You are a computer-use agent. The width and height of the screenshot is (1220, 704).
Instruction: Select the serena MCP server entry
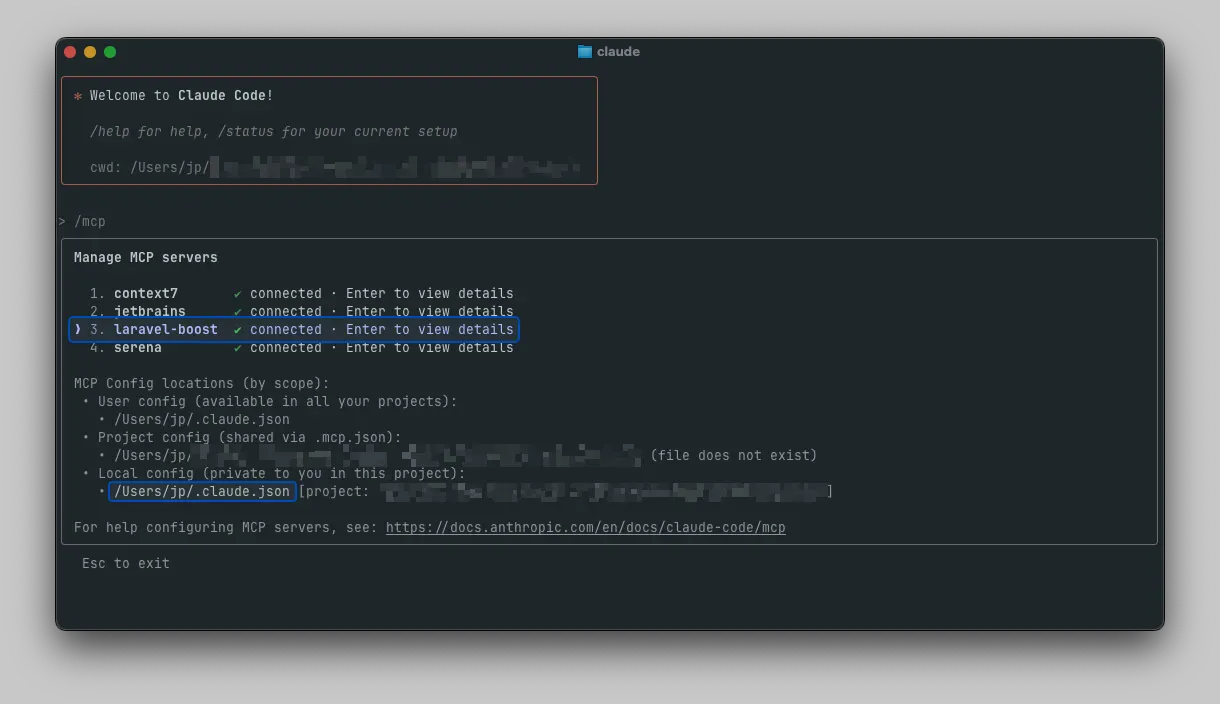(138, 347)
